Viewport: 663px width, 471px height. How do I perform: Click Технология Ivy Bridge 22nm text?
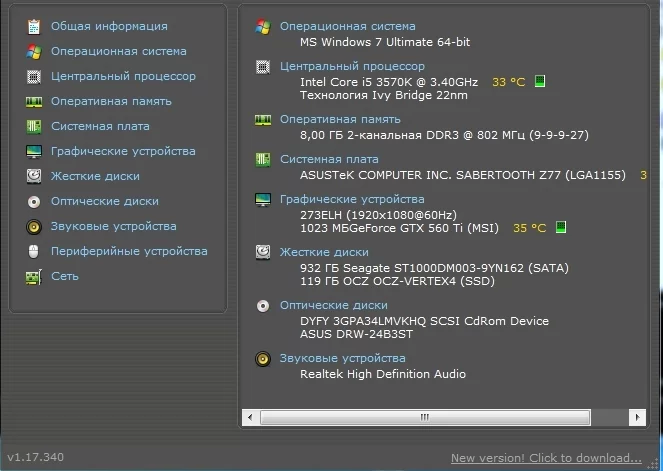pyautogui.click(x=384, y=96)
